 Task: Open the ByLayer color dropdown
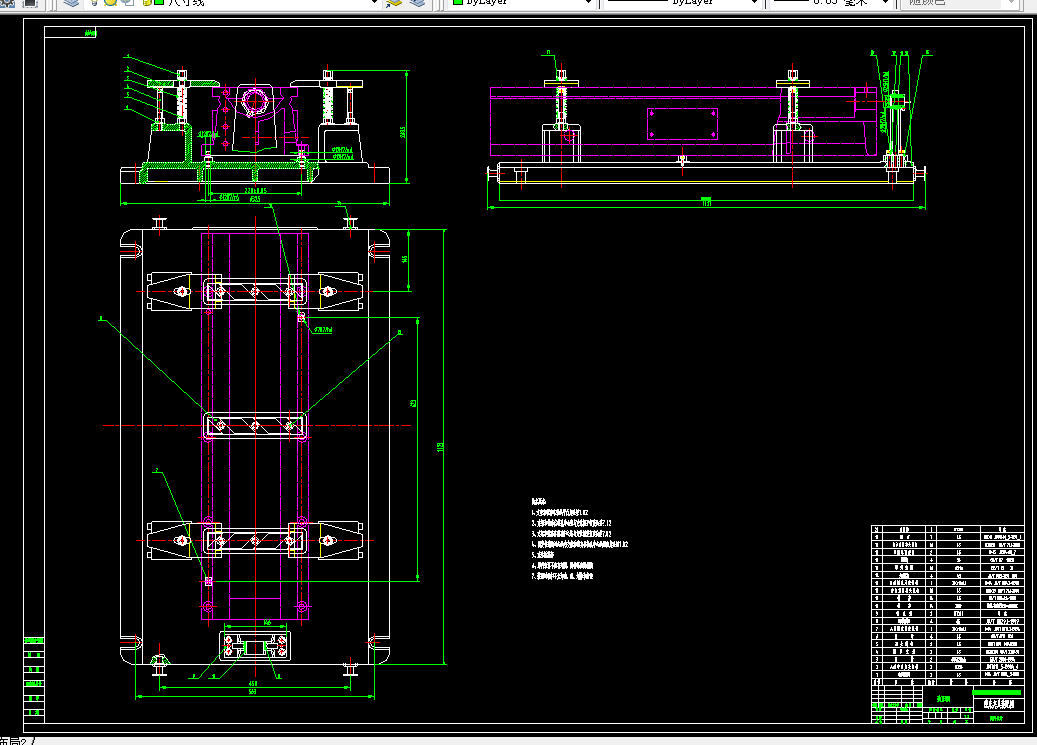click(x=521, y=3)
